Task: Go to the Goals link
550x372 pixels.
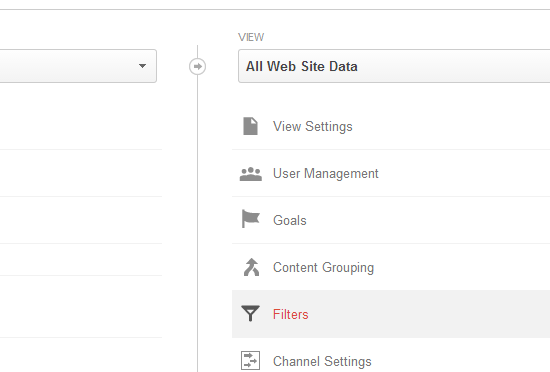Action: coord(290,221)
